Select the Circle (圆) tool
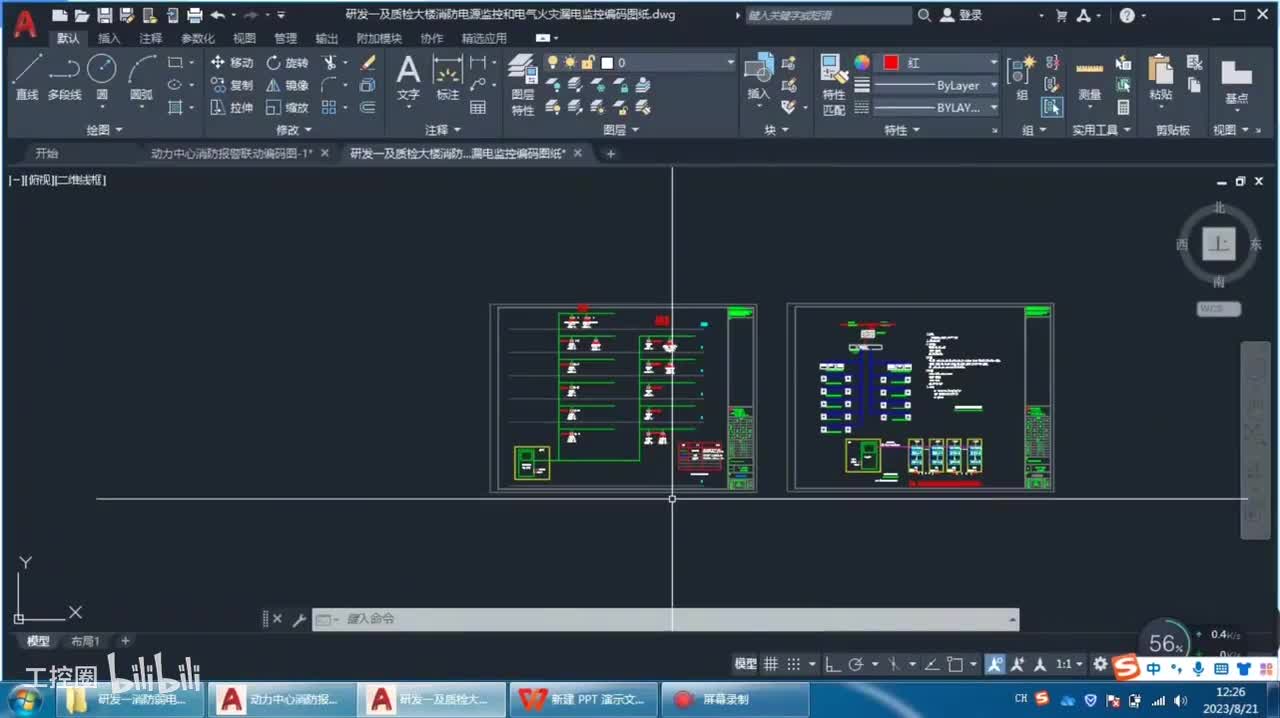 [x=102, y=77]
